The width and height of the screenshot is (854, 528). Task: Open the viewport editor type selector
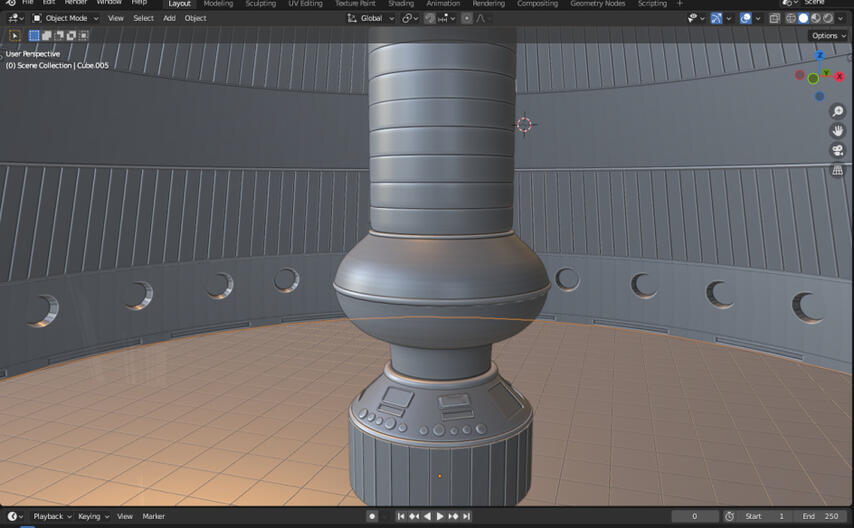16,19
